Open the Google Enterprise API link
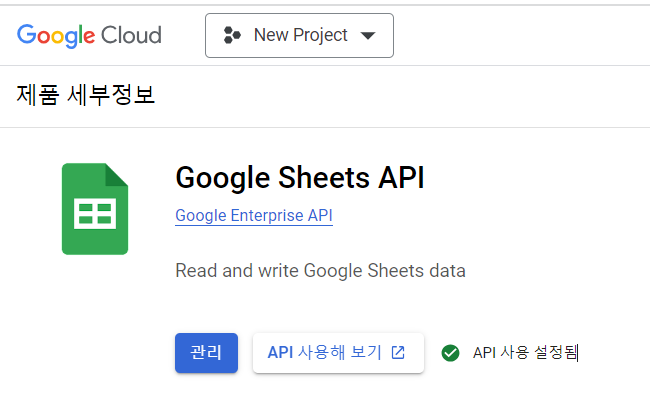This screenshot has width=650, height=400. pos(254,216)
